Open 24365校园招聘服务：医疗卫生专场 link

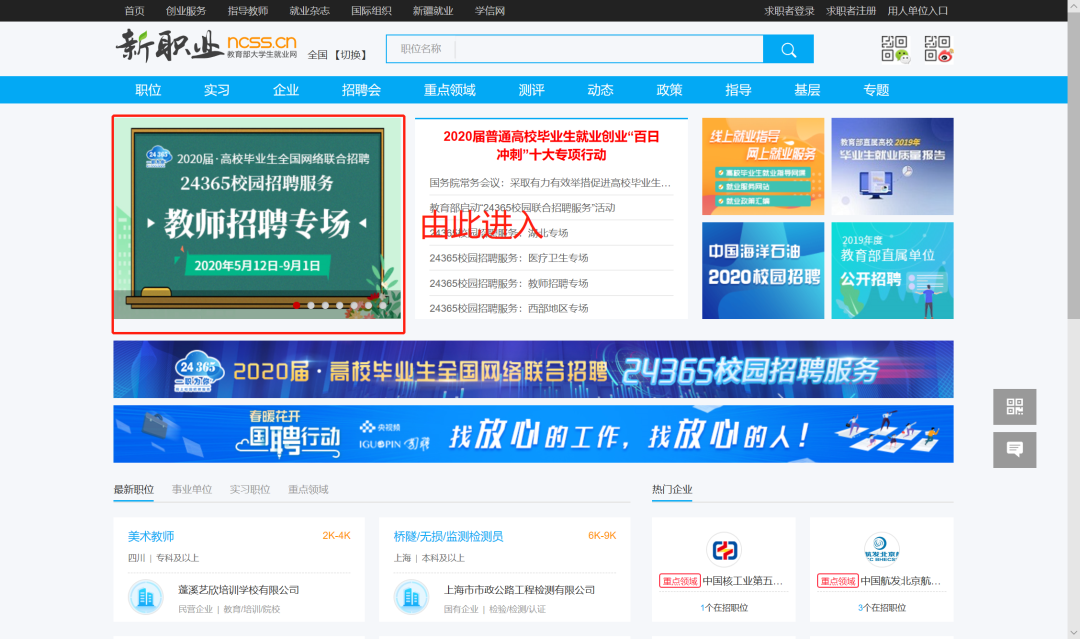pos(508,258)
